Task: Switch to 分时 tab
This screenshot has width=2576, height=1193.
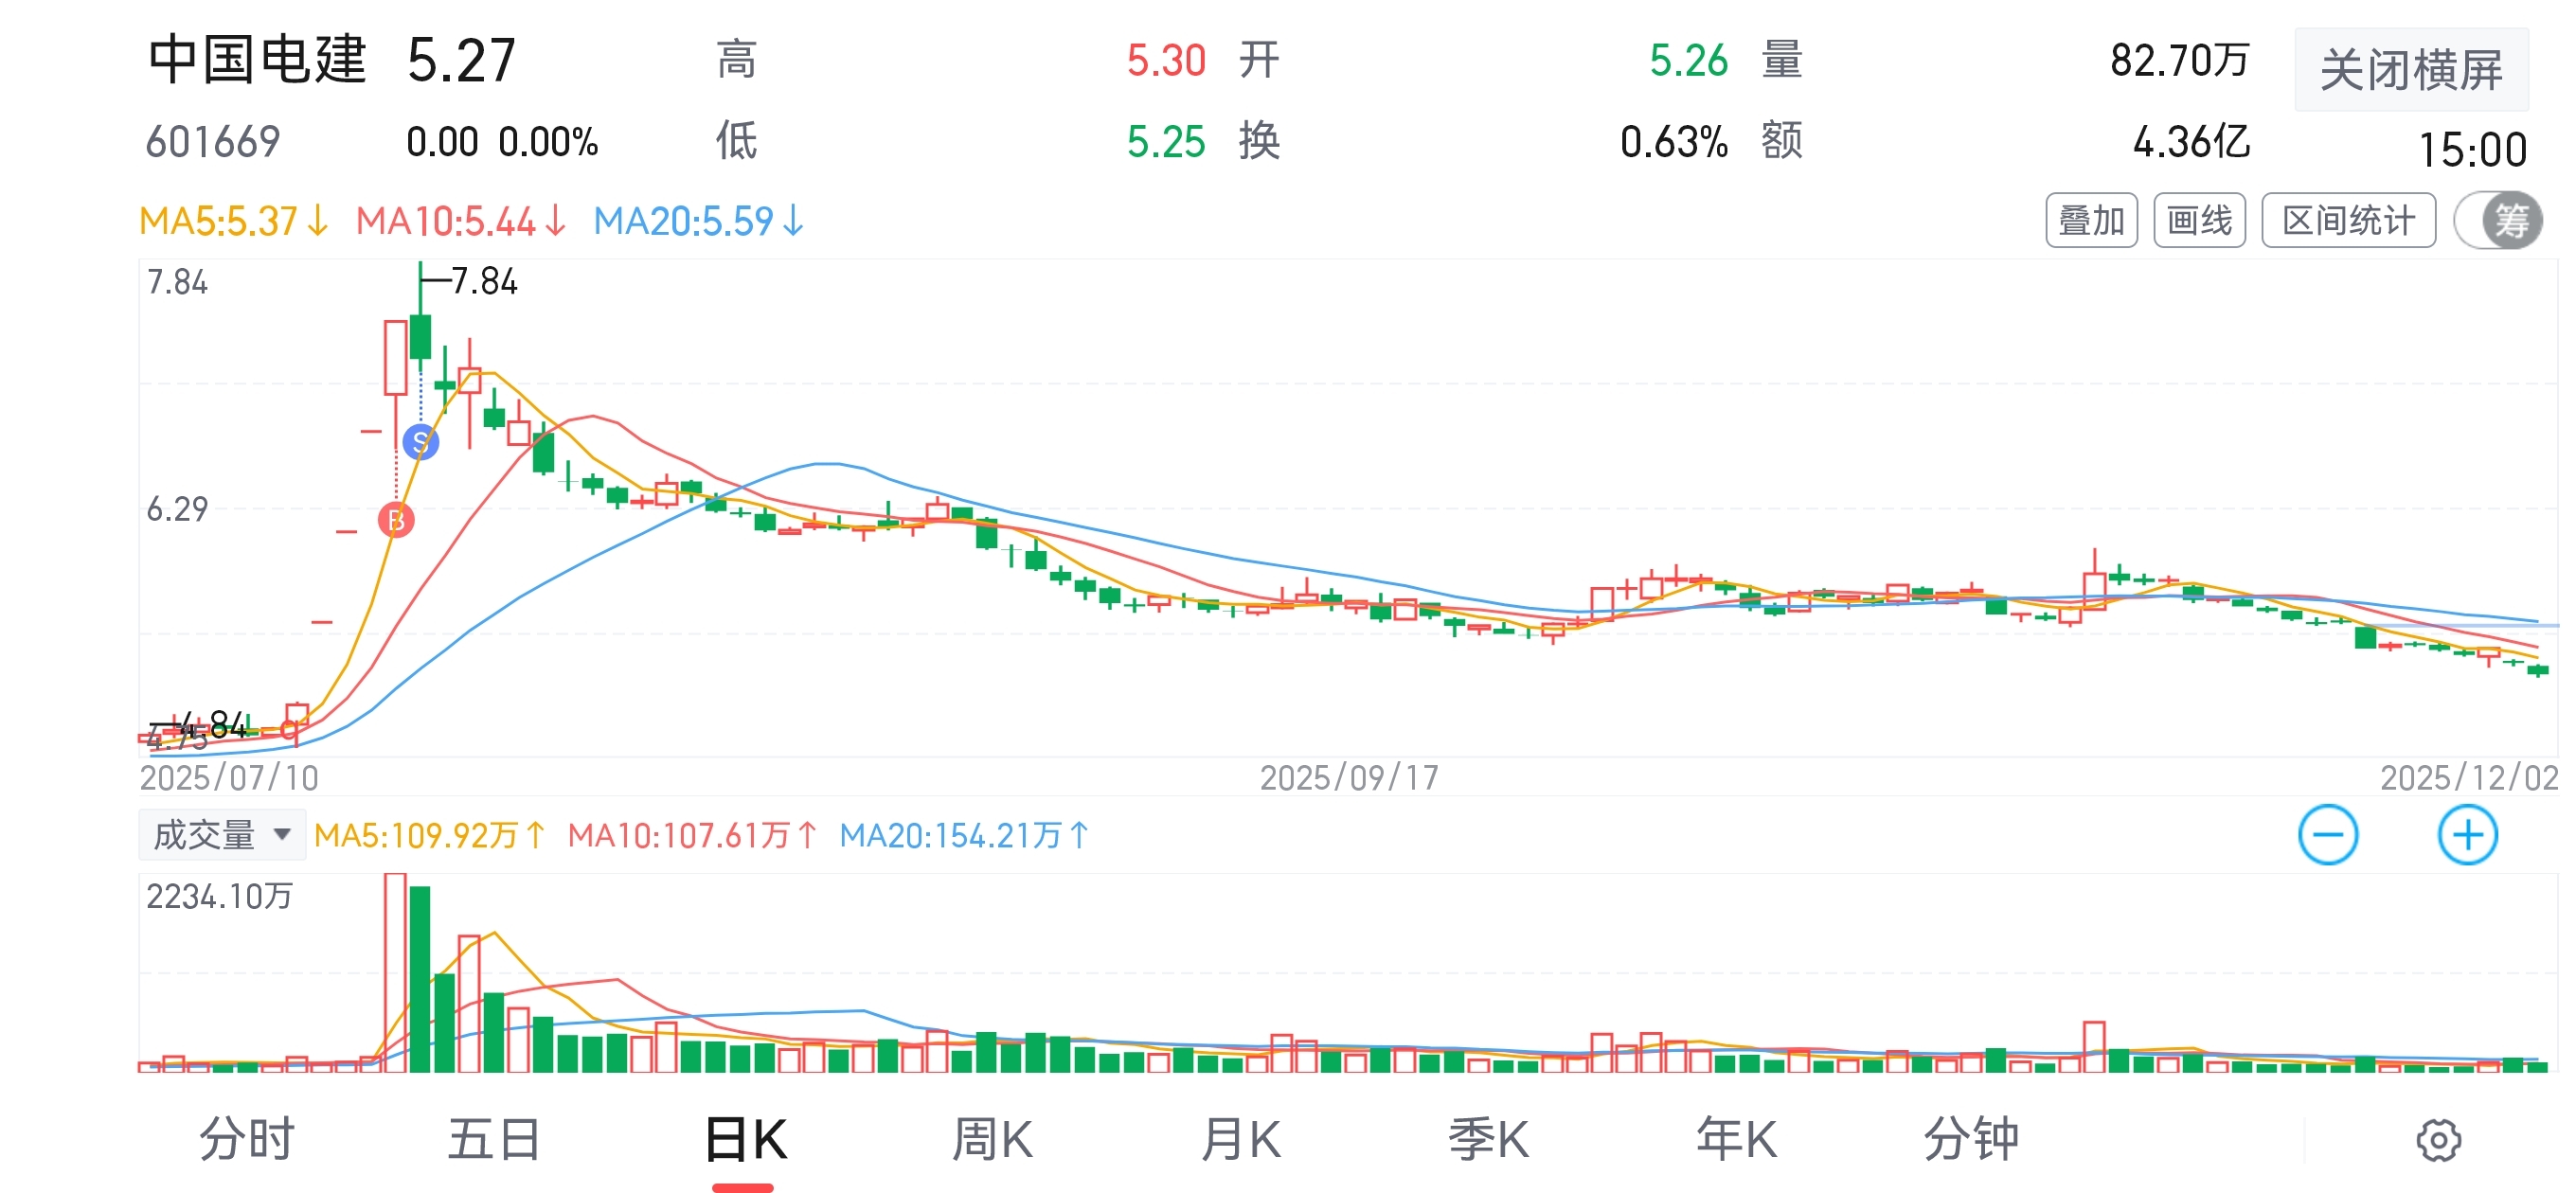Action: [246, 1138]
